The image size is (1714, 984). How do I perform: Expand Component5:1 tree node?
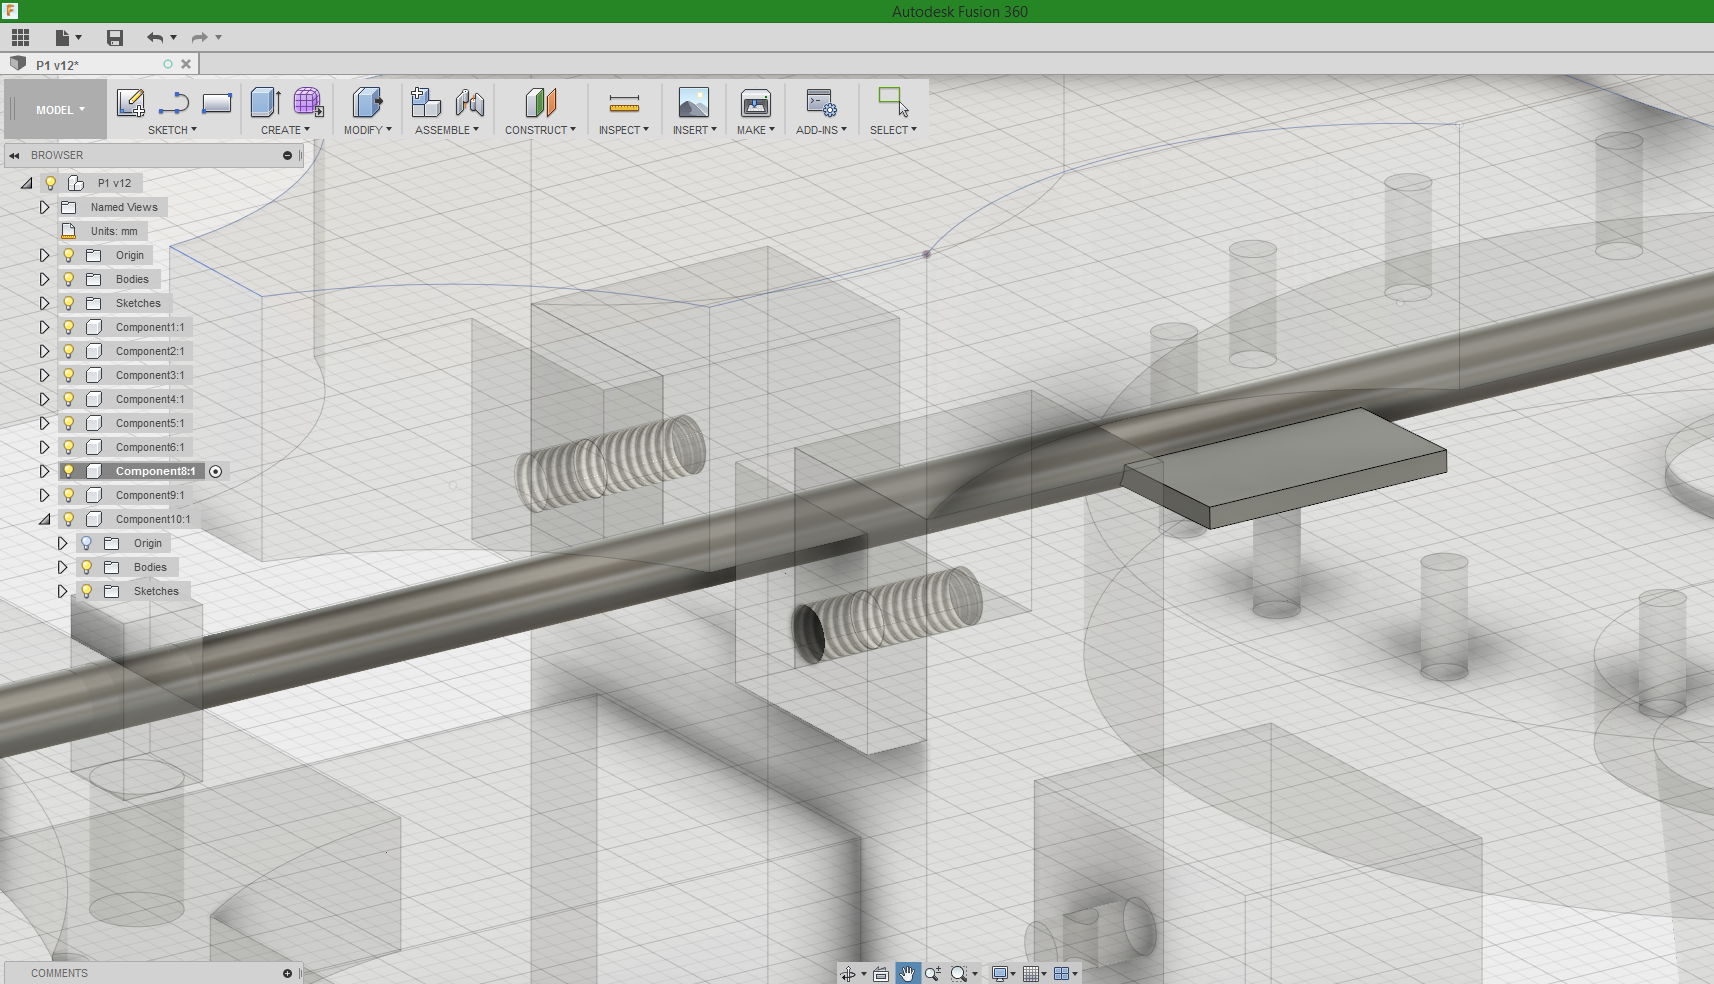[x=44, y=423]
